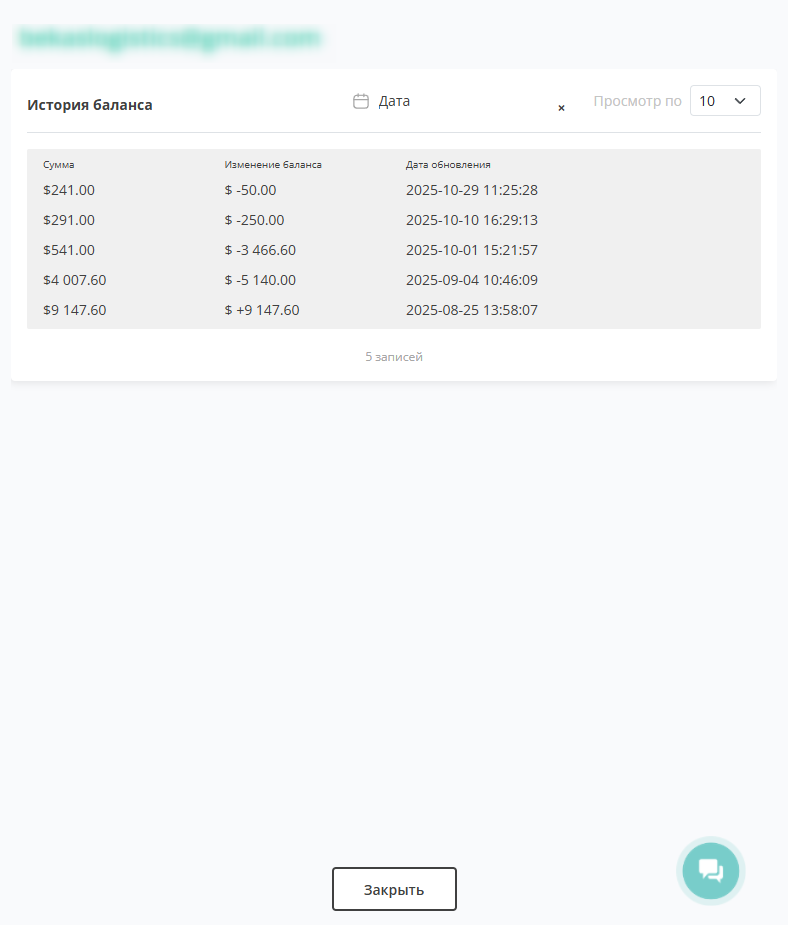Click the blurred email address at top
This screenshot has width=788, height=925.
pos(170,39)
